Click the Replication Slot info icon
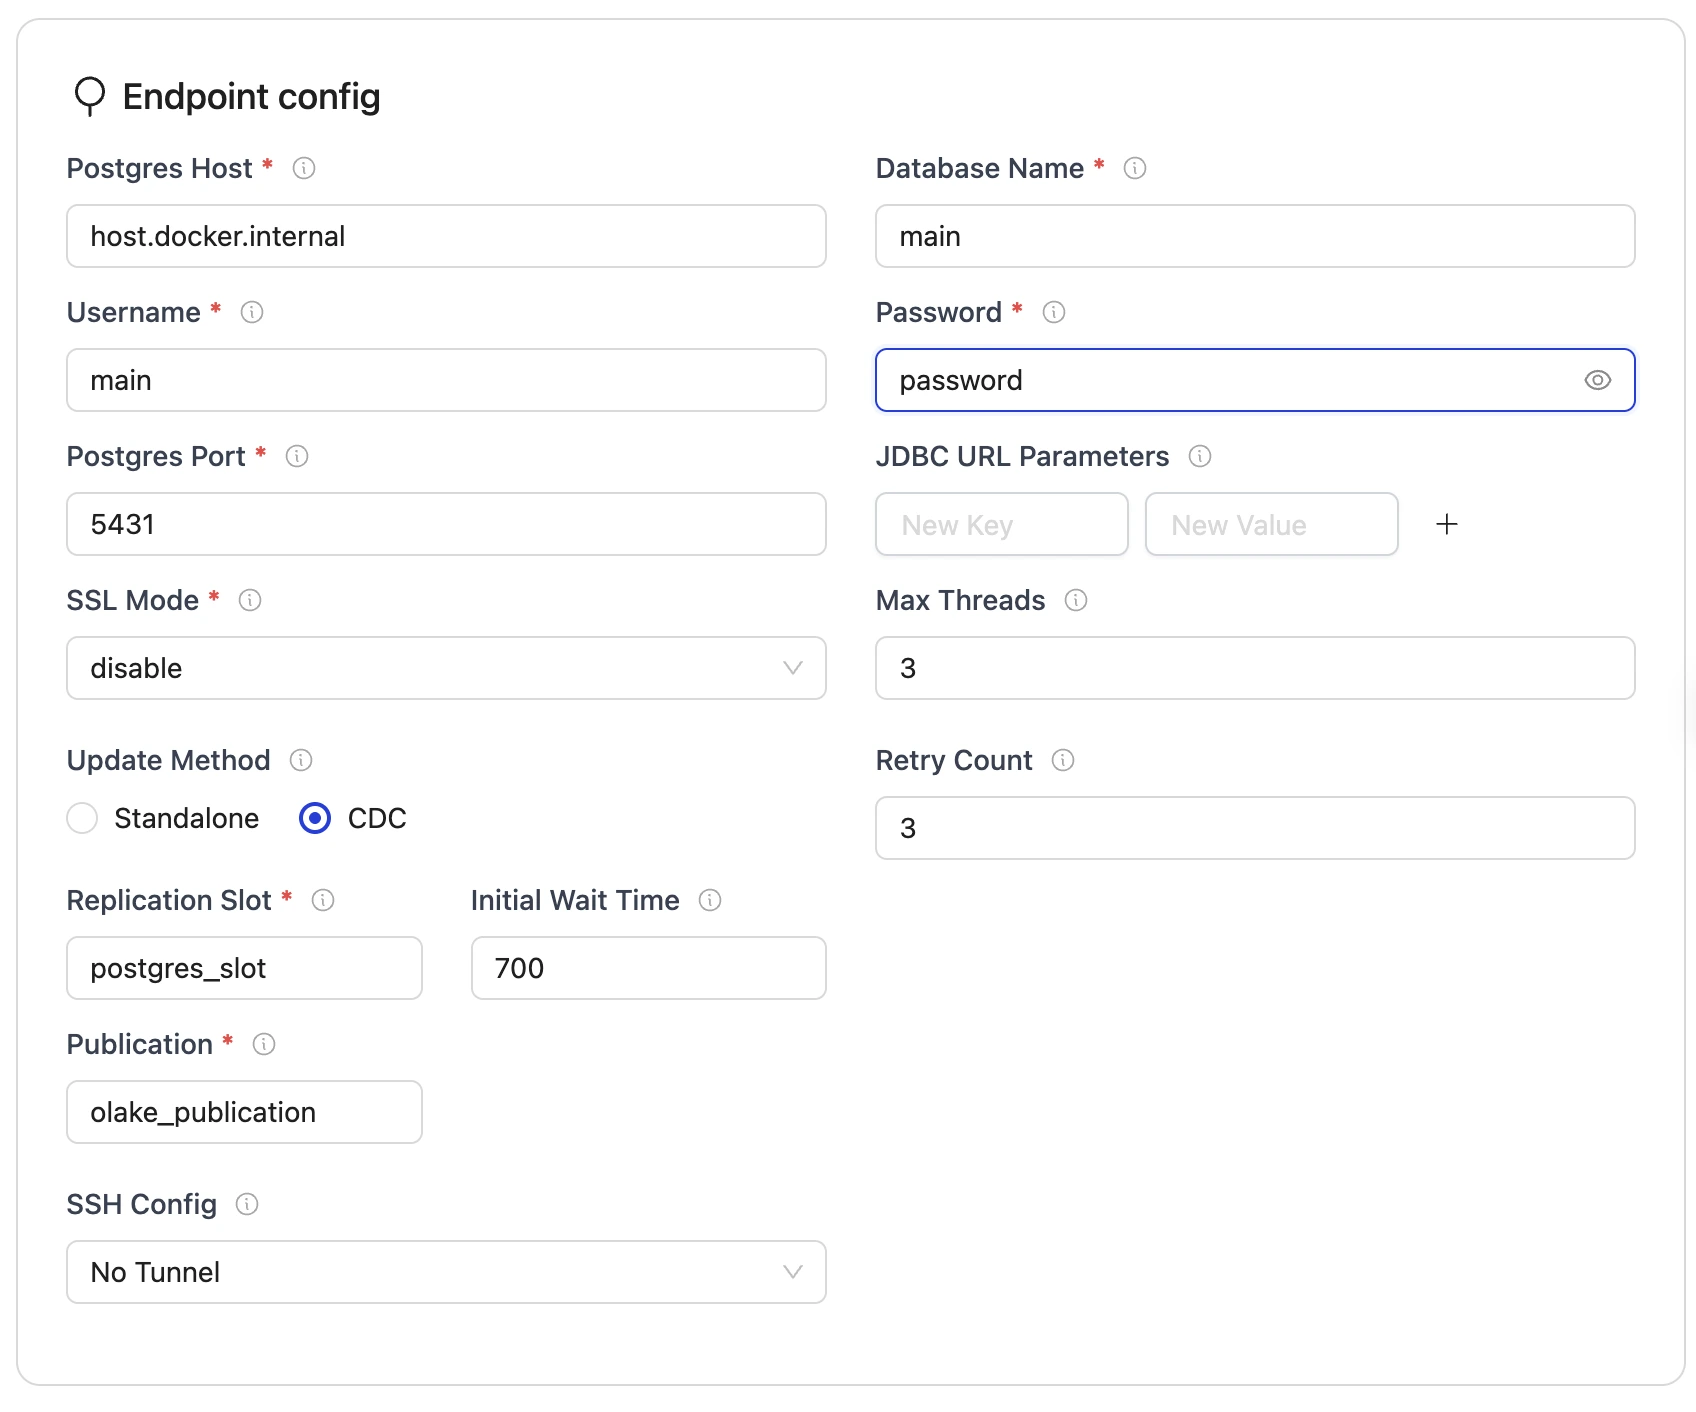The width and height of the screenshot is (1696, 1412). pyautogui.click(x=322, y=900)
